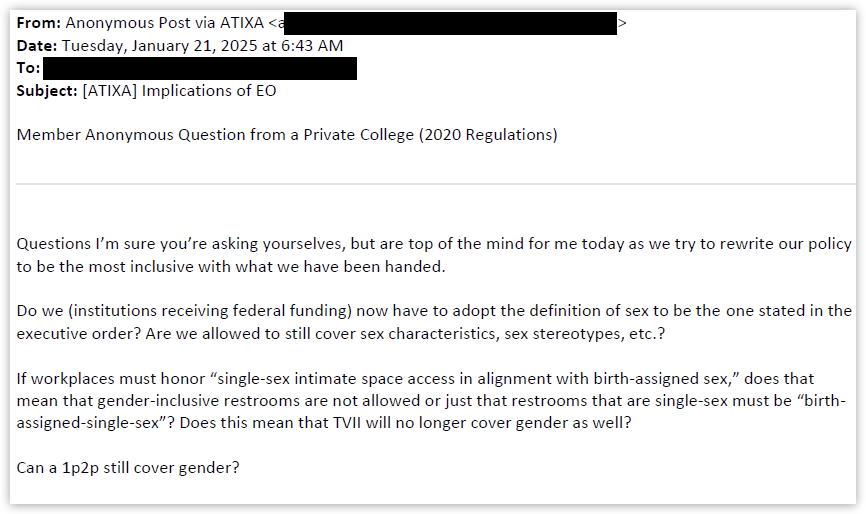Click the horizontal divider line under the header
The width and height of the screenshot is (866, 514).
pyautogui.click(x=436, y=184)
